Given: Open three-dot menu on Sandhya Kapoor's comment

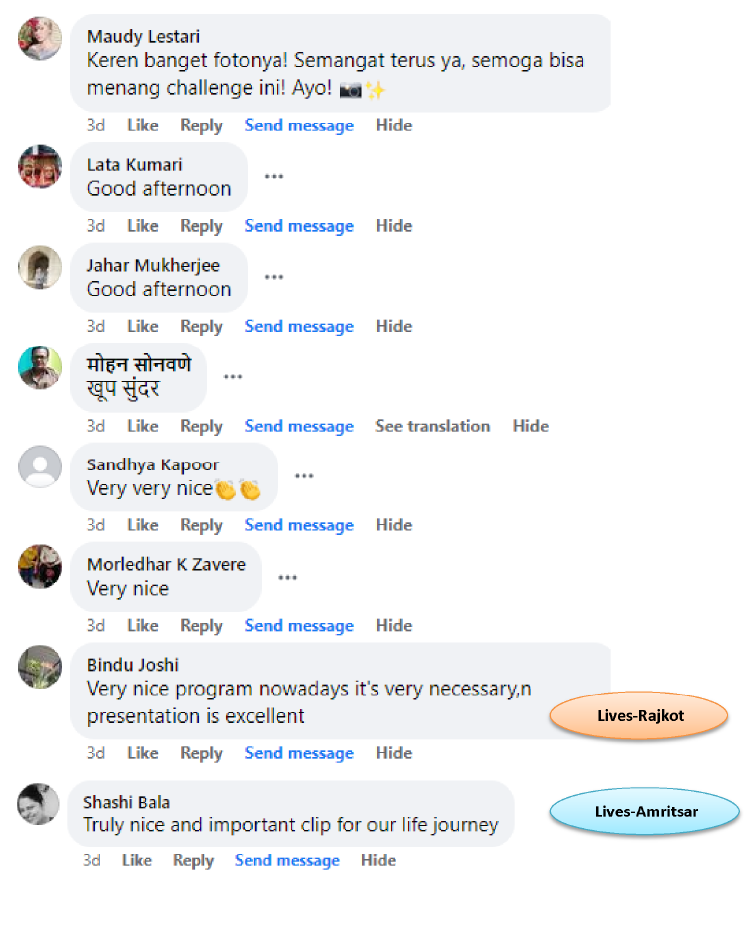Looking at the screenshot, I should click(x=304, y=476).
